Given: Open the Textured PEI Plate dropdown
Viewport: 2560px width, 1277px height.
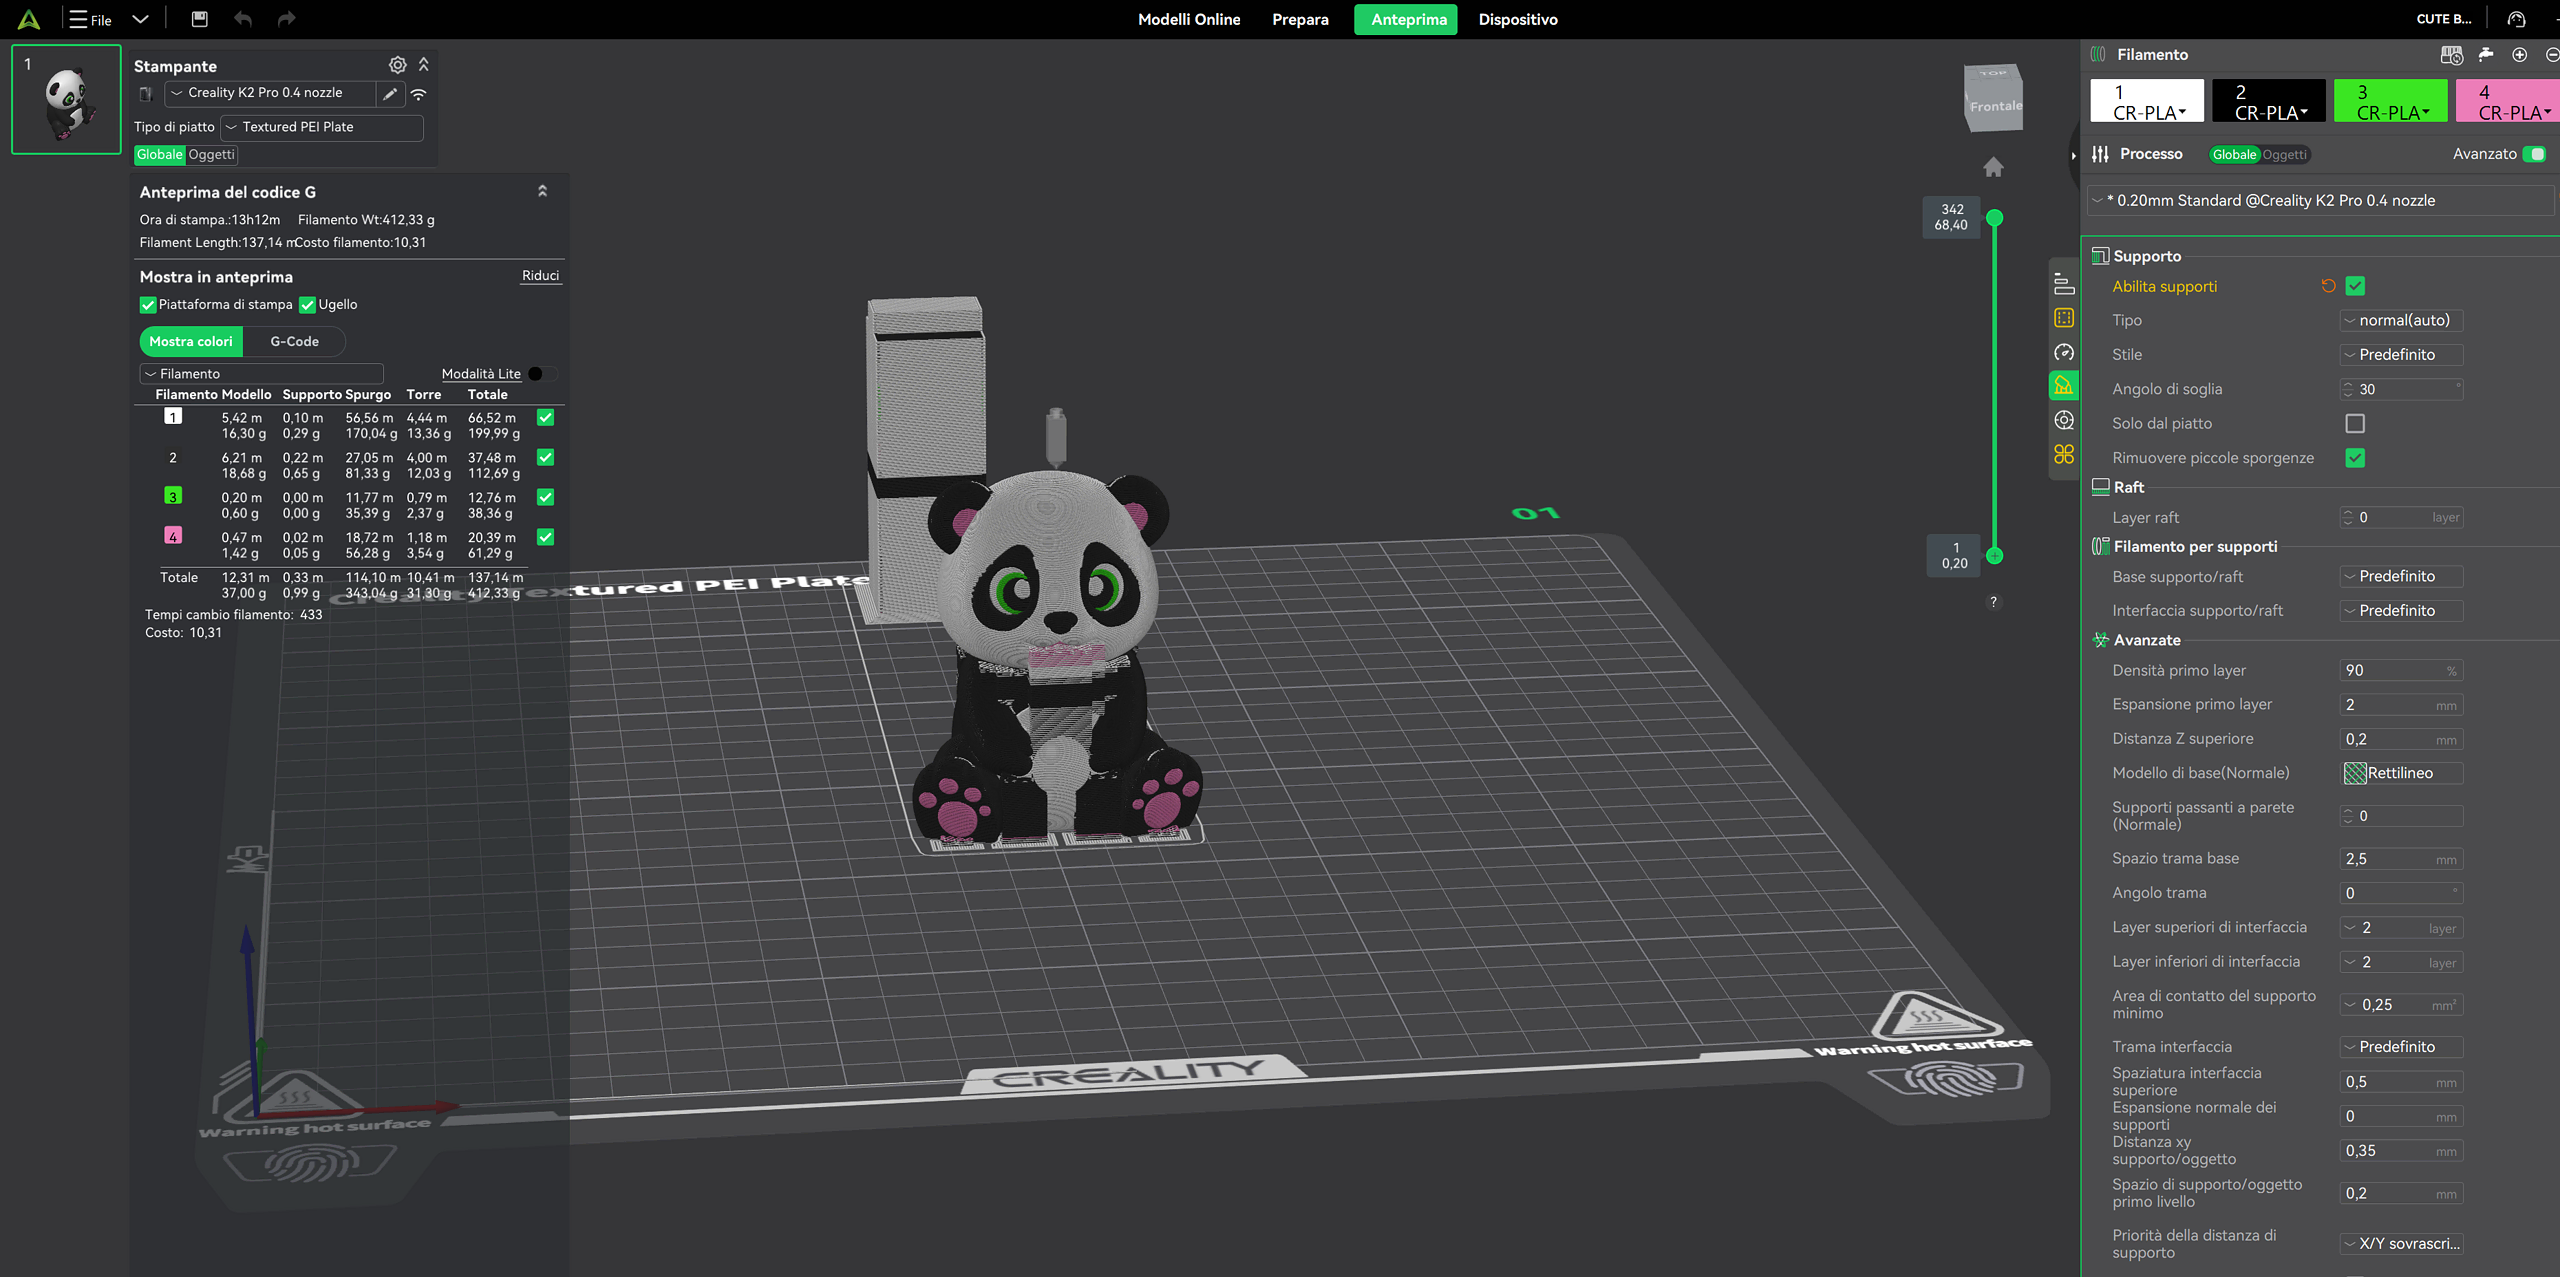Looking at the screenshot, I should (x=321, y=127).
